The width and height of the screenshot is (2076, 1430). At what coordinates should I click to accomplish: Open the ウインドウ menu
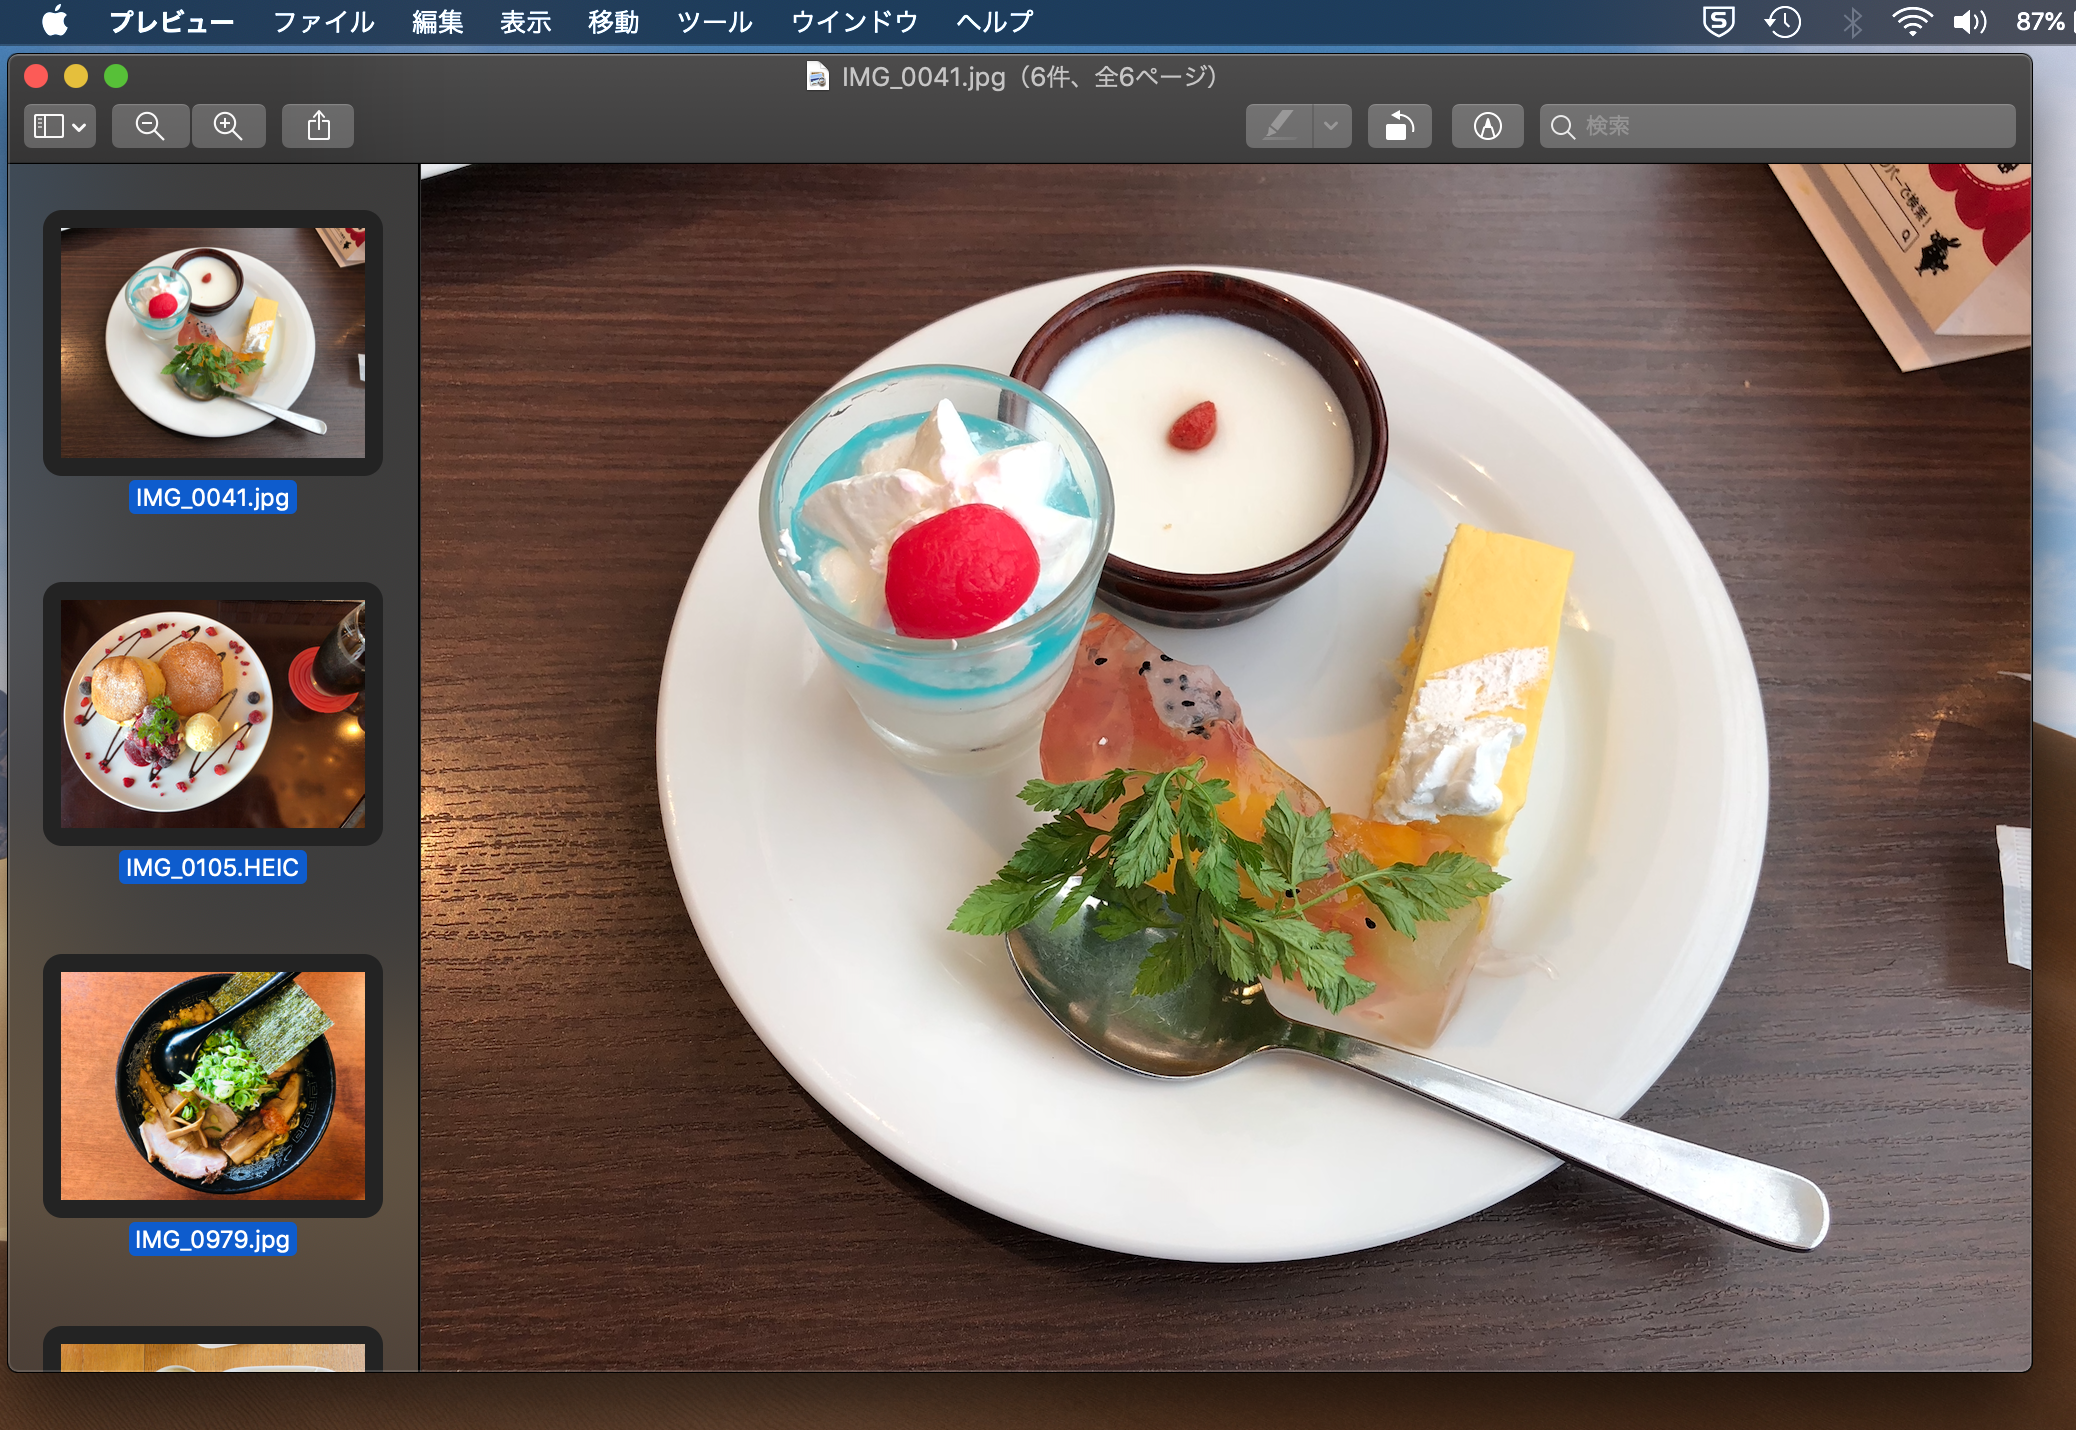[855, 21]
